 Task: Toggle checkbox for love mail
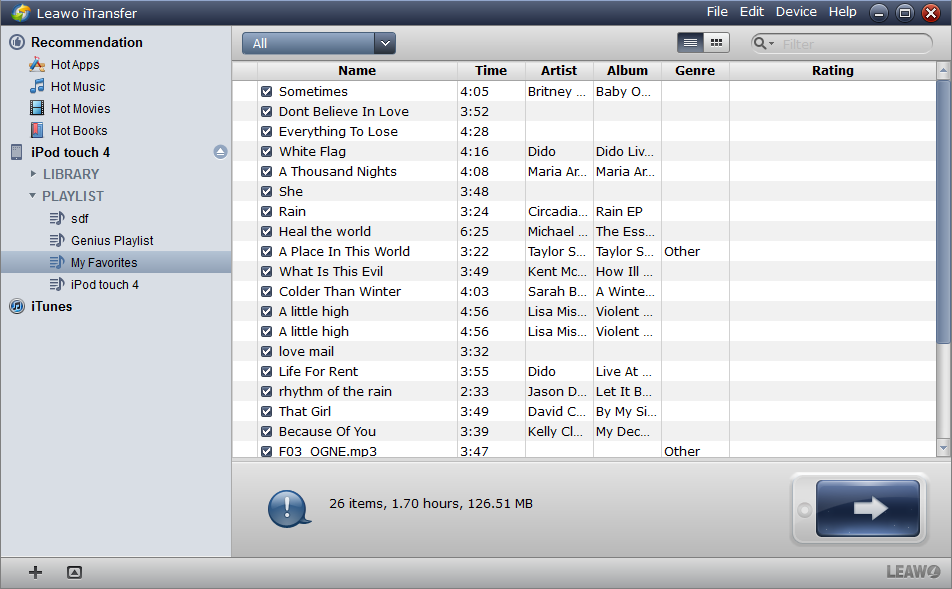pos(266,351)
